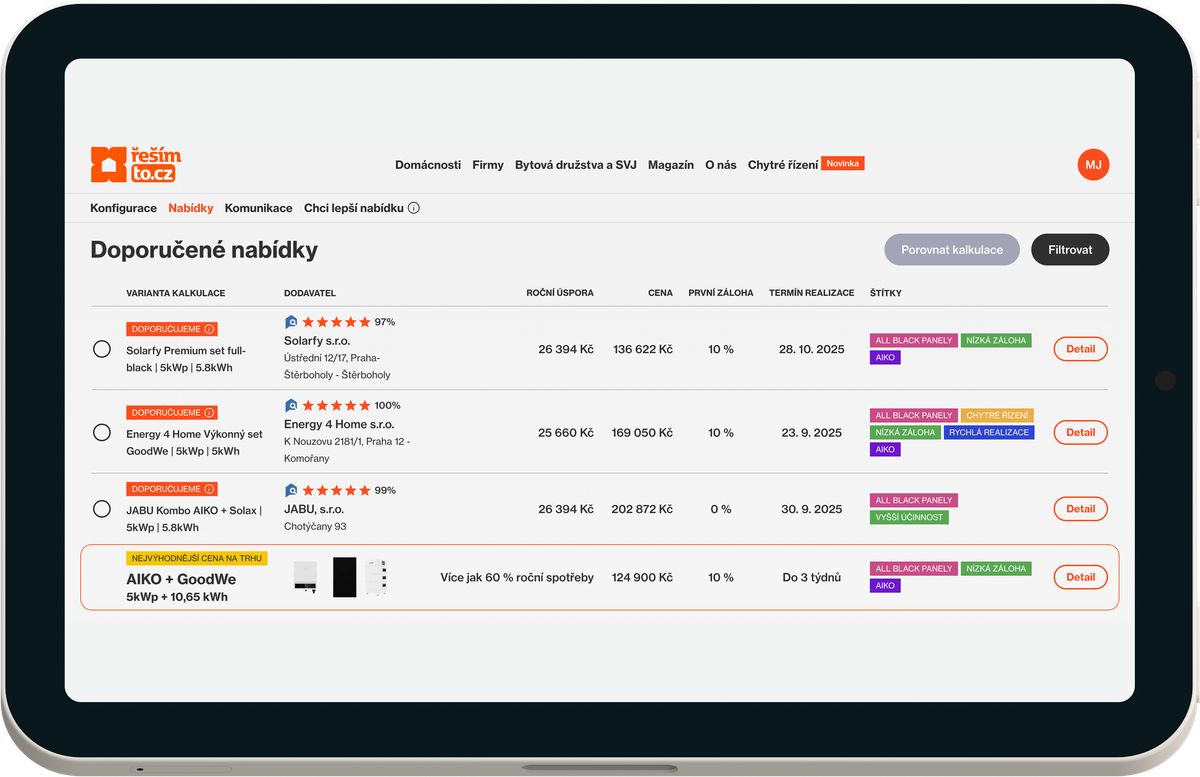Click the Doporučené nabídky heading
This screenshot has height=777, width=1200.
[x=204, y=250]
